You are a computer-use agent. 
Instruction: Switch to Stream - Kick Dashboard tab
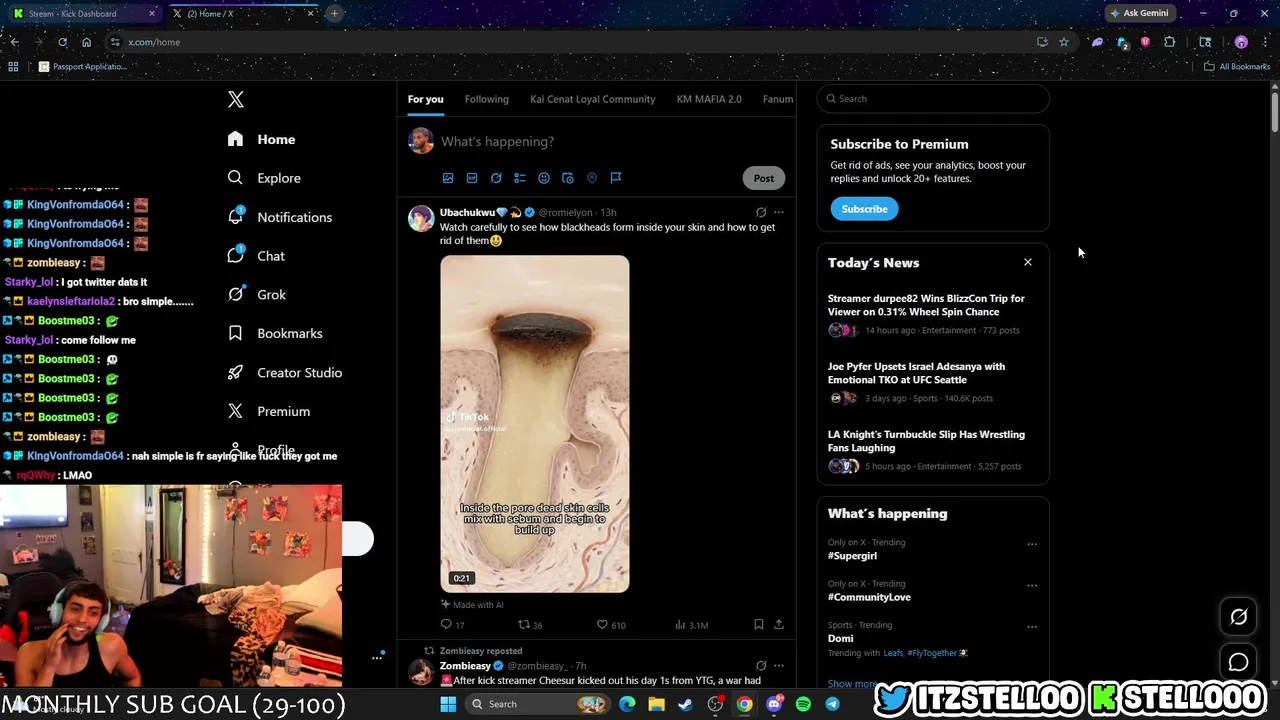(x=84, y=14)
